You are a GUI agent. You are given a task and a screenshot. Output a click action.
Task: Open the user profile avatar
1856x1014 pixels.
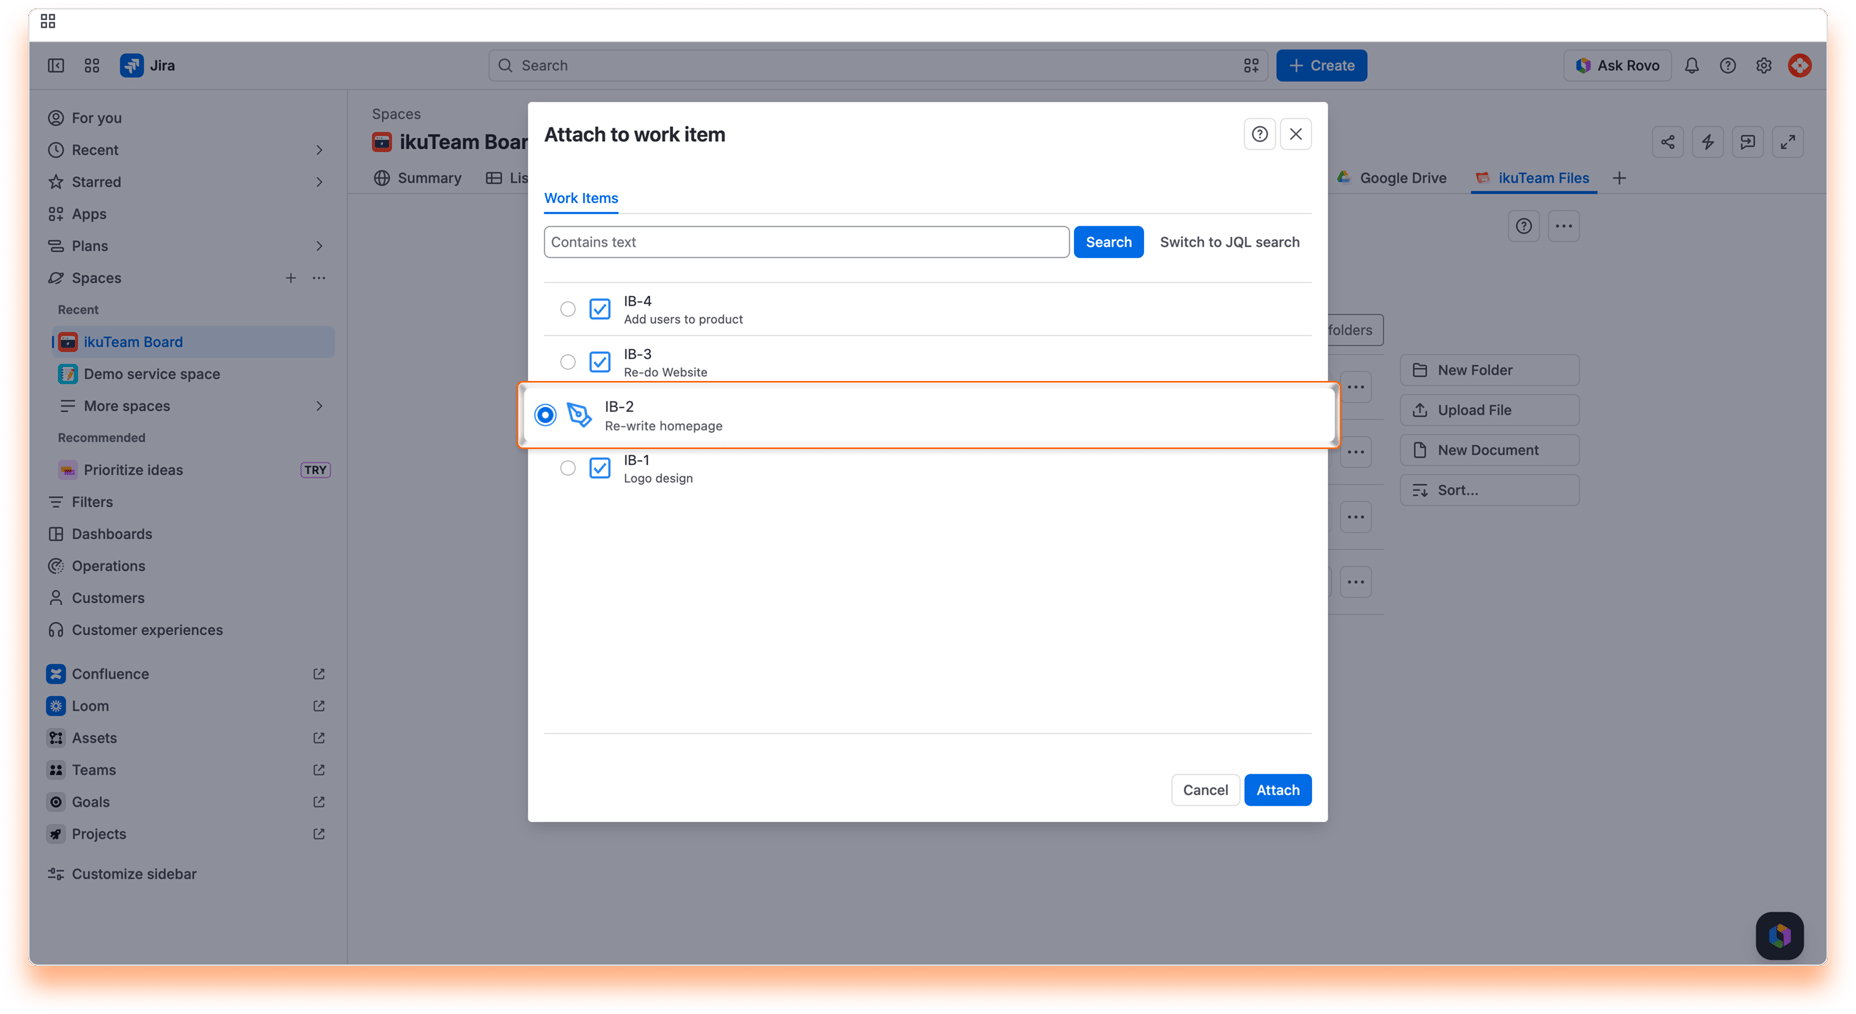(1799, 65)
